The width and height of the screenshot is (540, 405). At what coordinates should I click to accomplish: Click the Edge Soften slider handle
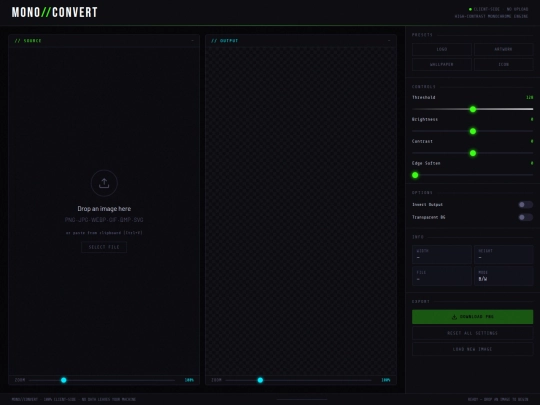tap(415, 175)
